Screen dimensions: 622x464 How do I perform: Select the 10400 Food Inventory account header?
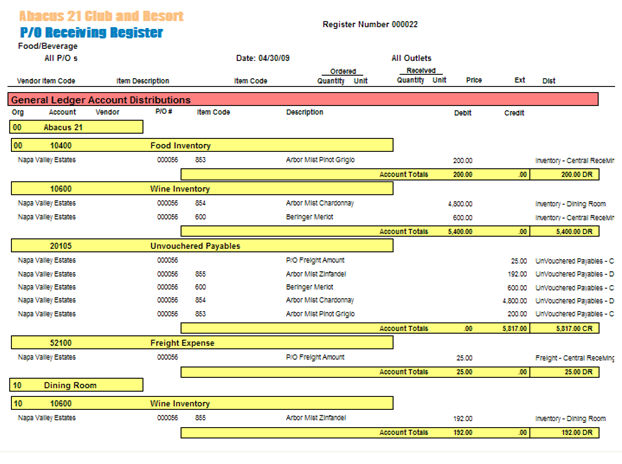(x=201, y=145)
